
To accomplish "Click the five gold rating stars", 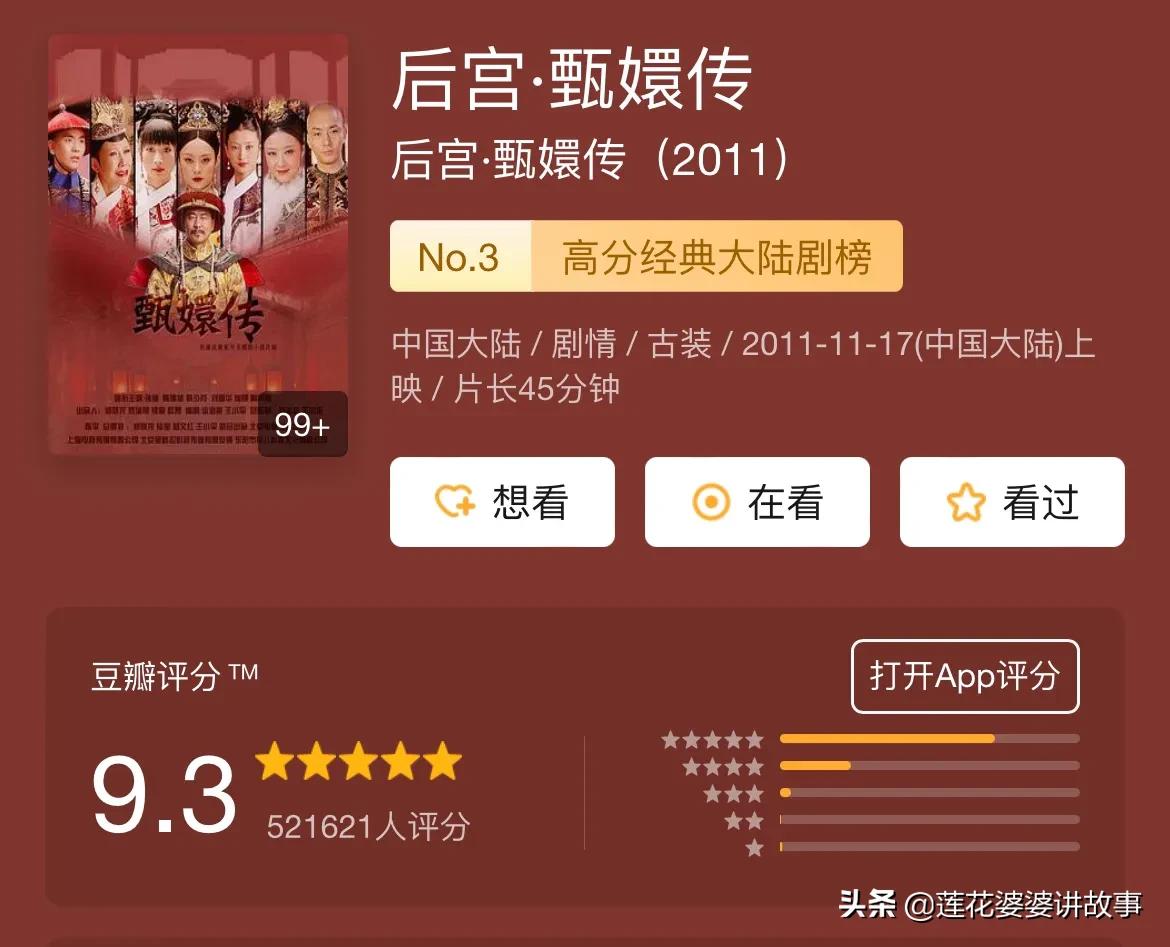I will click(x=358, y=761).
